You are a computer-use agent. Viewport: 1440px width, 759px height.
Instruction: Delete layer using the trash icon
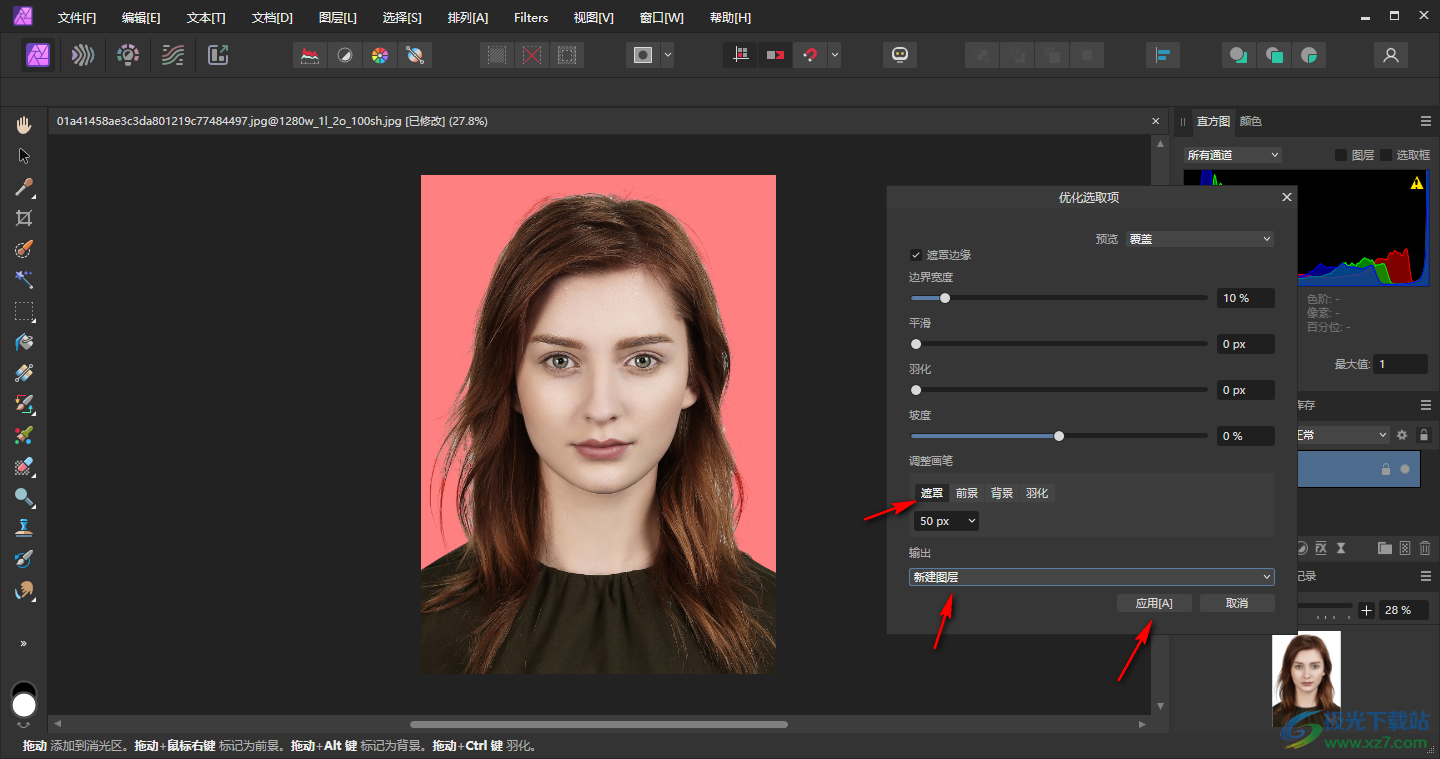click(1424, 548)
